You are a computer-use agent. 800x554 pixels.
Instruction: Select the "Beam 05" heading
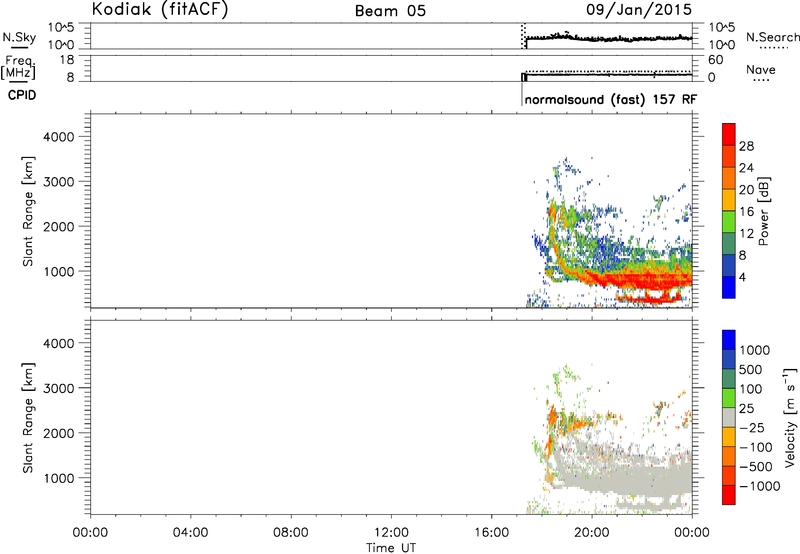pos(390,11)
